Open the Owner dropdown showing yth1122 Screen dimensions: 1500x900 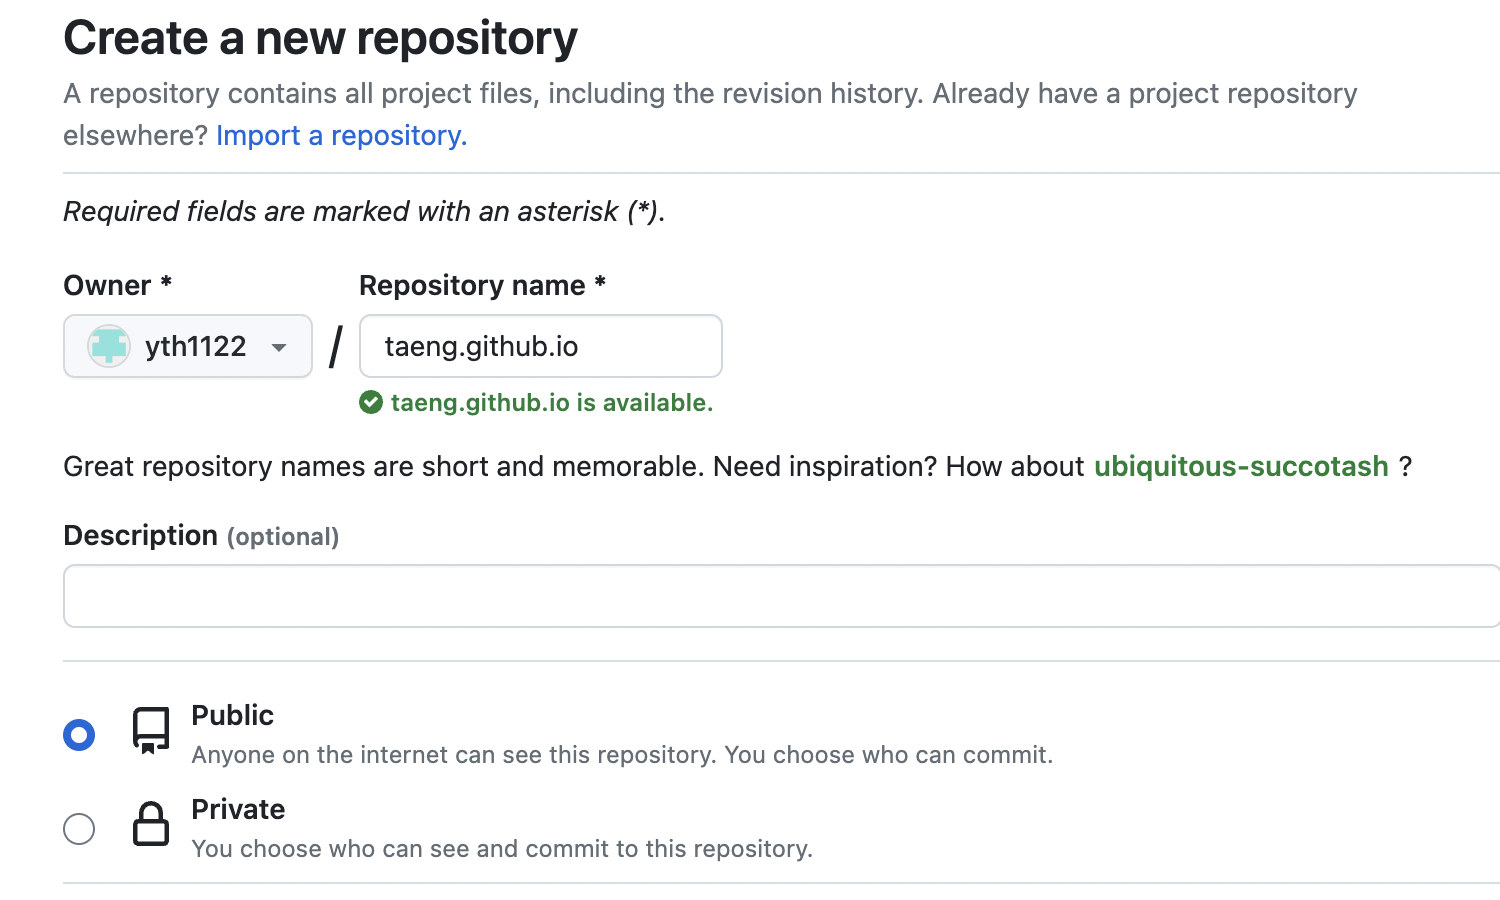[188, 346]
